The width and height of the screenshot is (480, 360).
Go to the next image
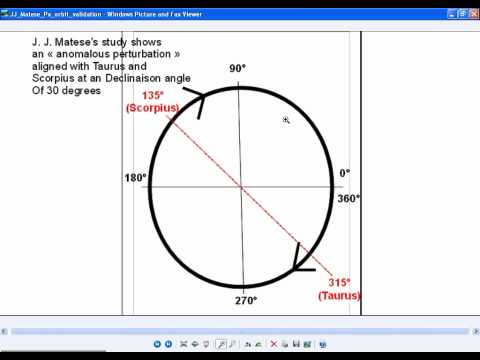click(x=168, y=344)
